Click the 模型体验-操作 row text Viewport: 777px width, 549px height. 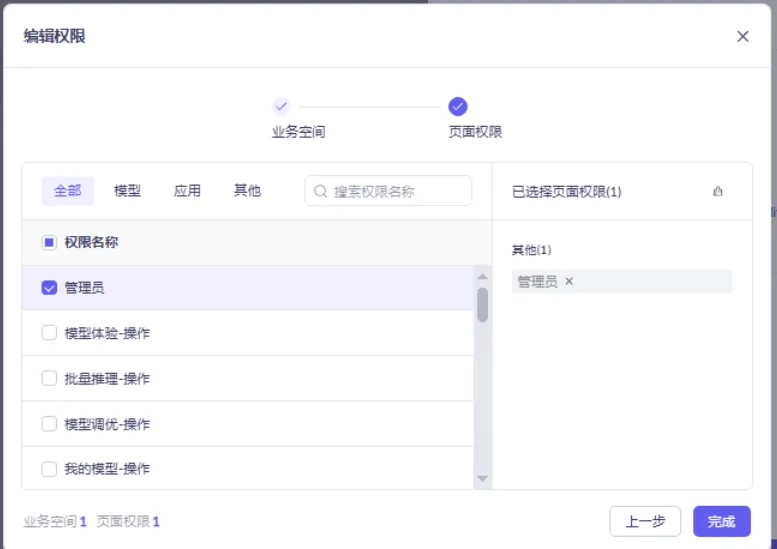(x=107, y=333)
